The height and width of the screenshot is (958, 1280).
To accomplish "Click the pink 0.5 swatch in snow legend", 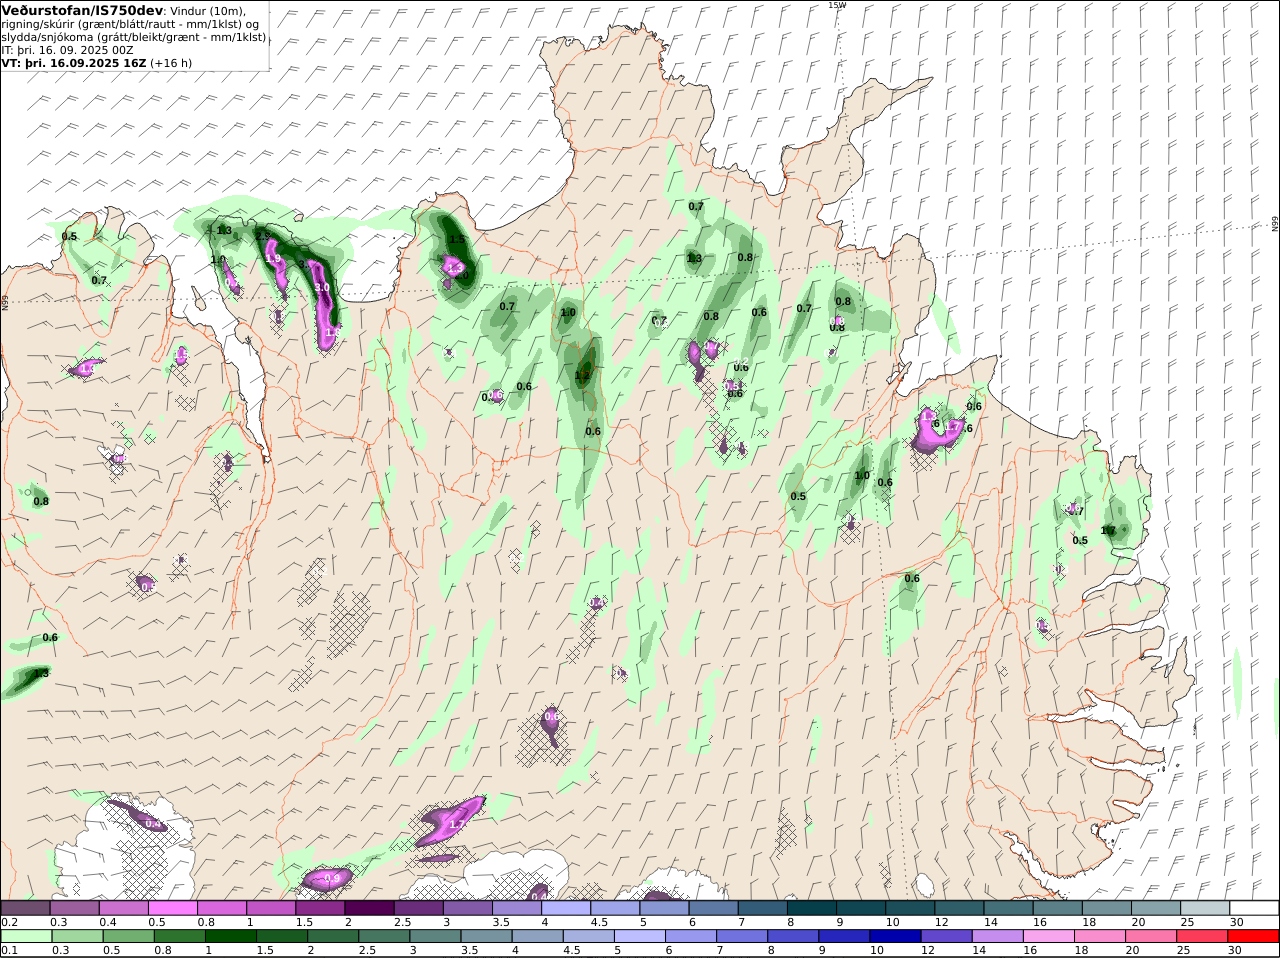I will point(172,908).
